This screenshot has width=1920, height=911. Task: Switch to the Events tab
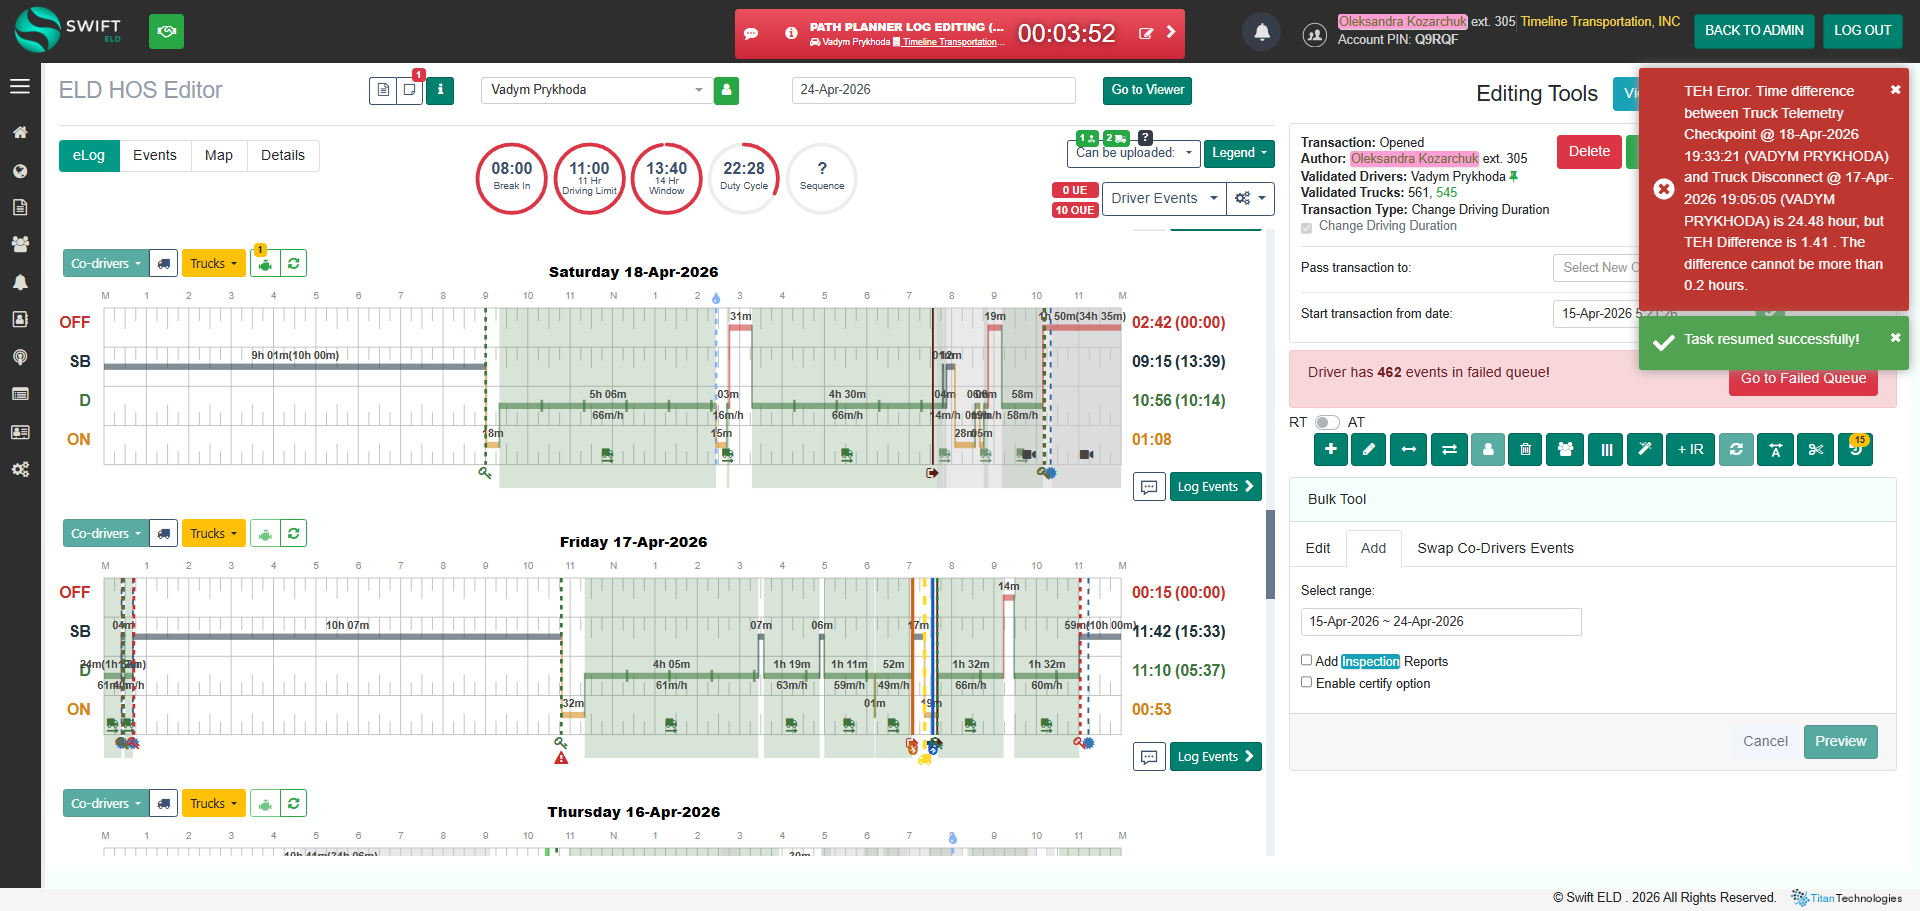[x=155, y=156]
